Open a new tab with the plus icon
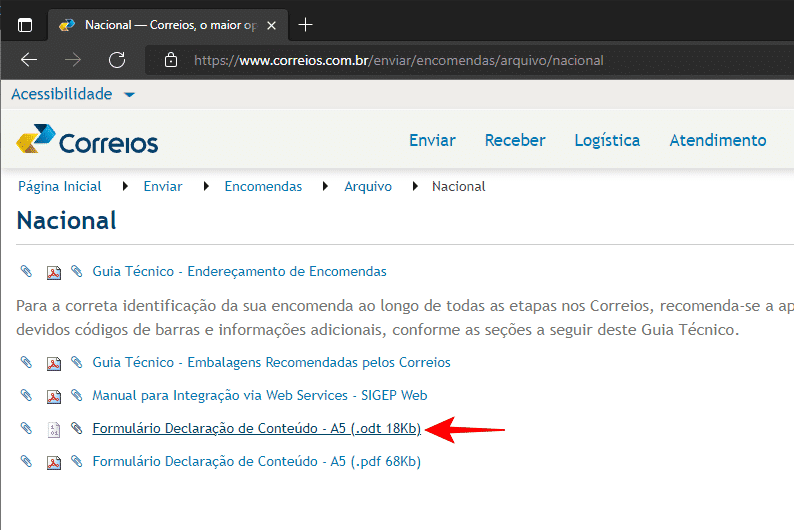 (305, 24)
